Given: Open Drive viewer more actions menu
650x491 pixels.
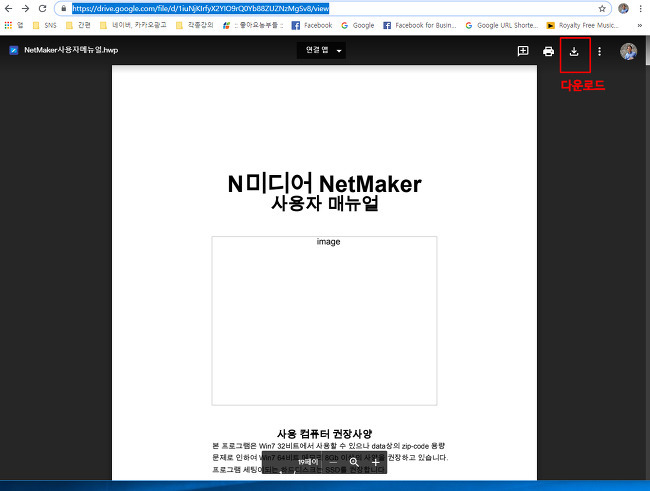Looking at the screenshot, I should (599, 51).
